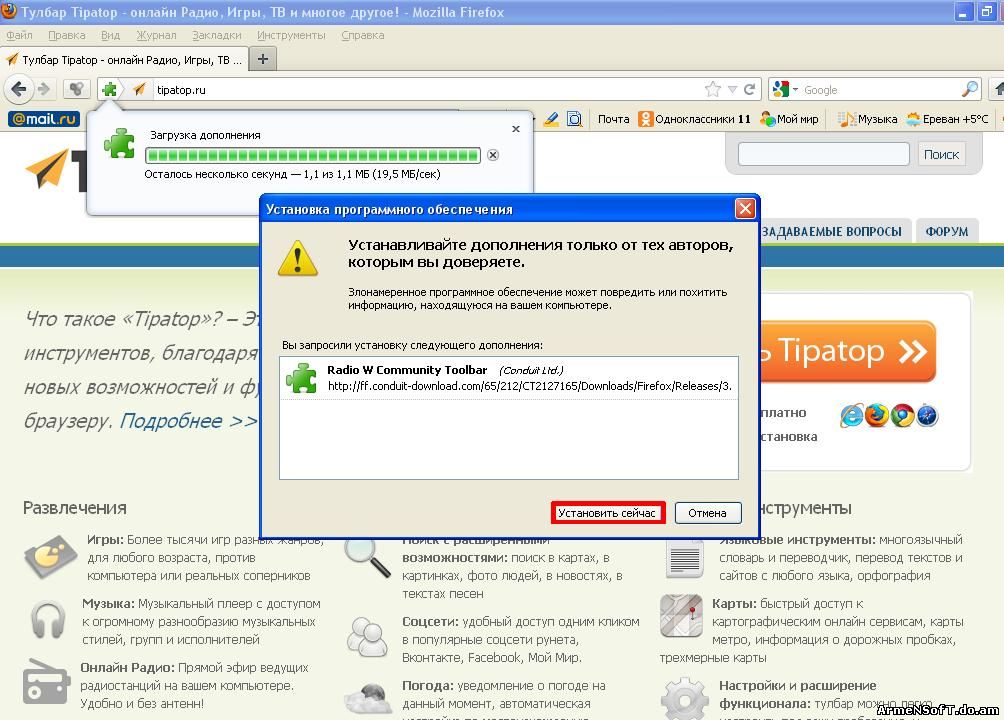
Task: Open Почта in the mail.ru toolbar
Action: (613, 119)
